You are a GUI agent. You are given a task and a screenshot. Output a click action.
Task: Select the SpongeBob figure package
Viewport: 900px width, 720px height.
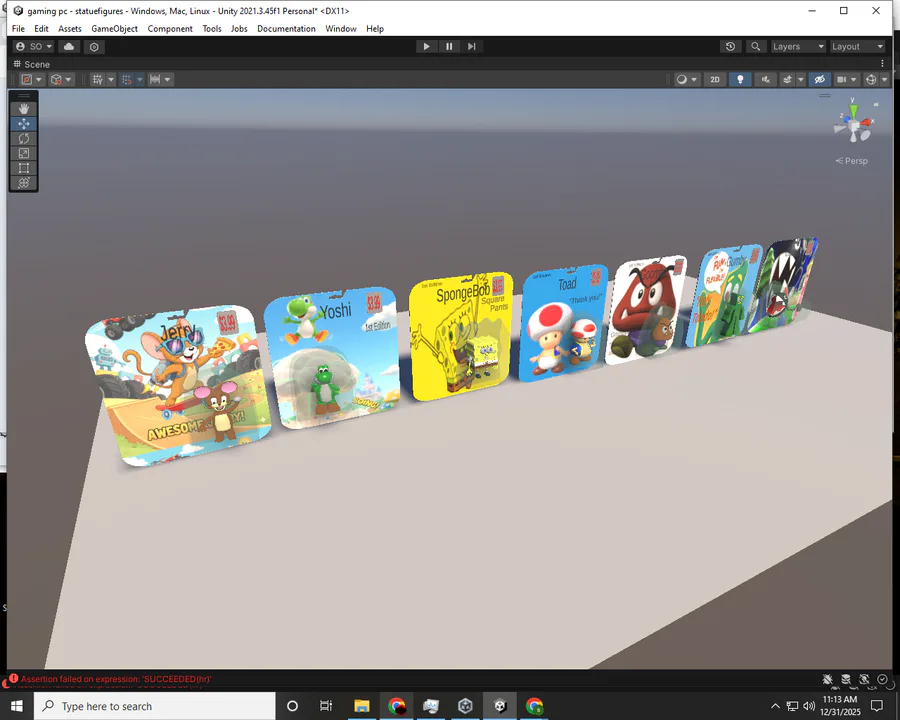pos(461,336)
